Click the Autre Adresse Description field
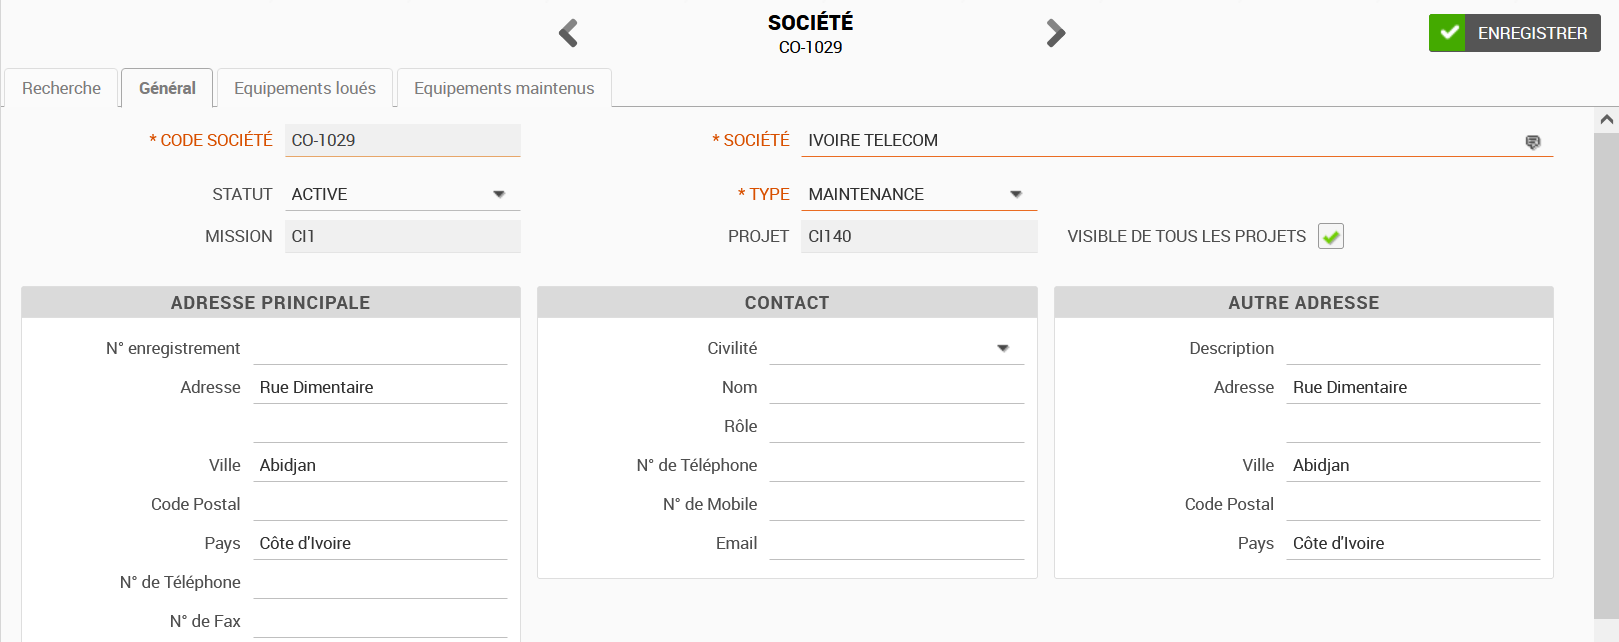 point(1412,348)
